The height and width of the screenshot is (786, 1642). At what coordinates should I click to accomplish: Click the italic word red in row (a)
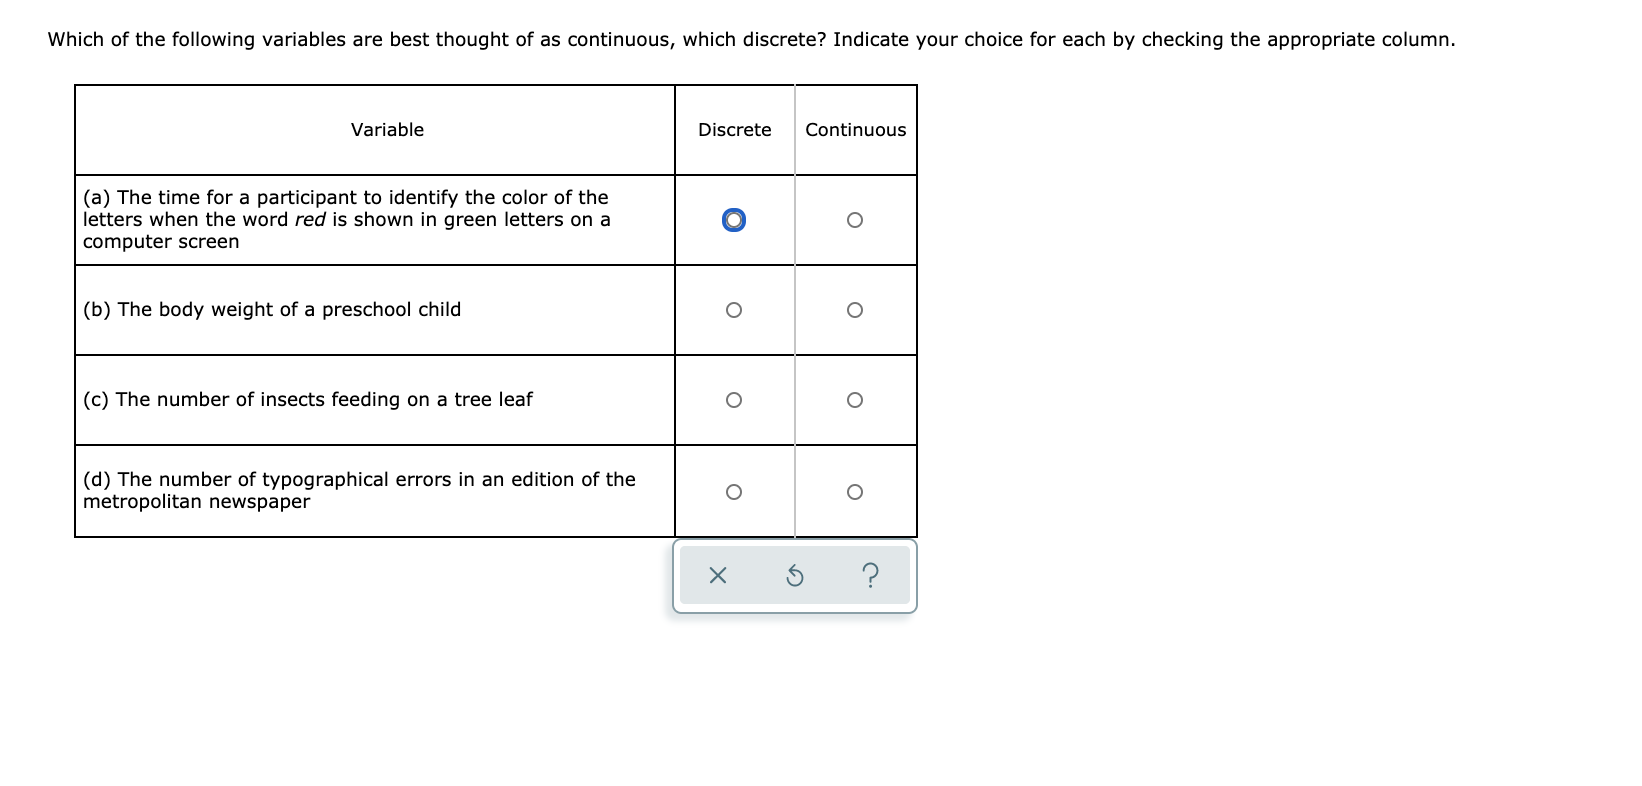coord(310,219)
